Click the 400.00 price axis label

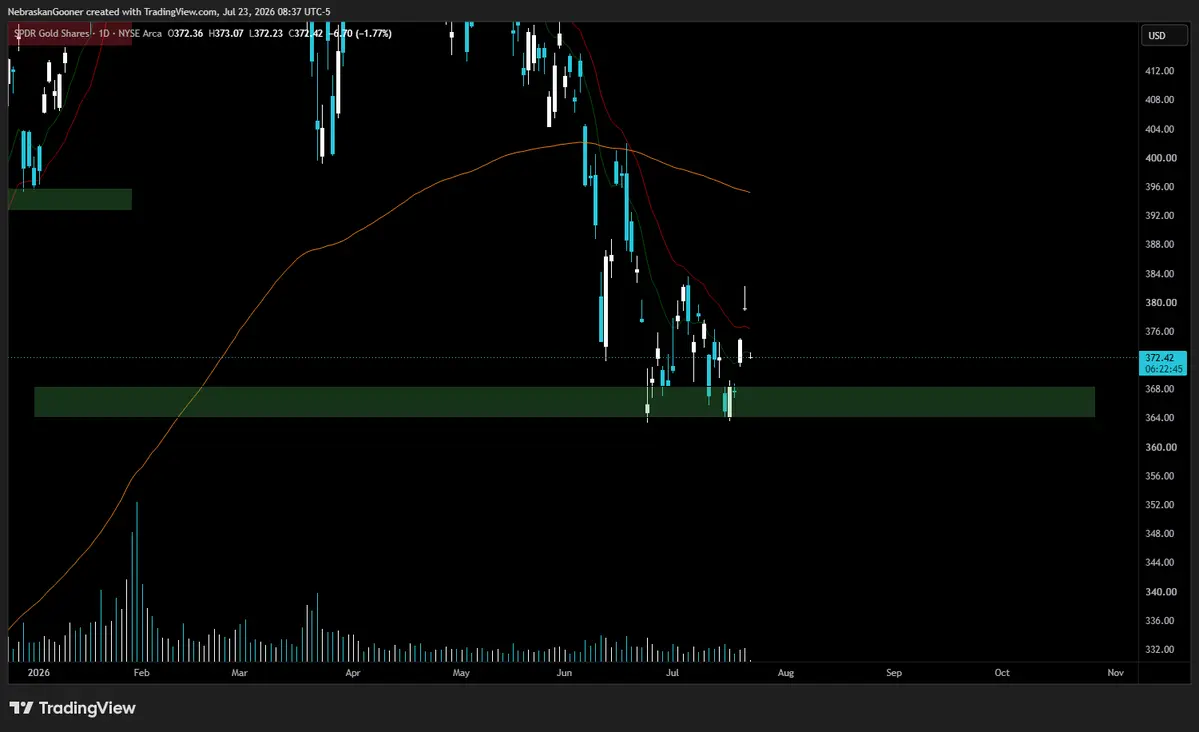(x=1160, y=158)
